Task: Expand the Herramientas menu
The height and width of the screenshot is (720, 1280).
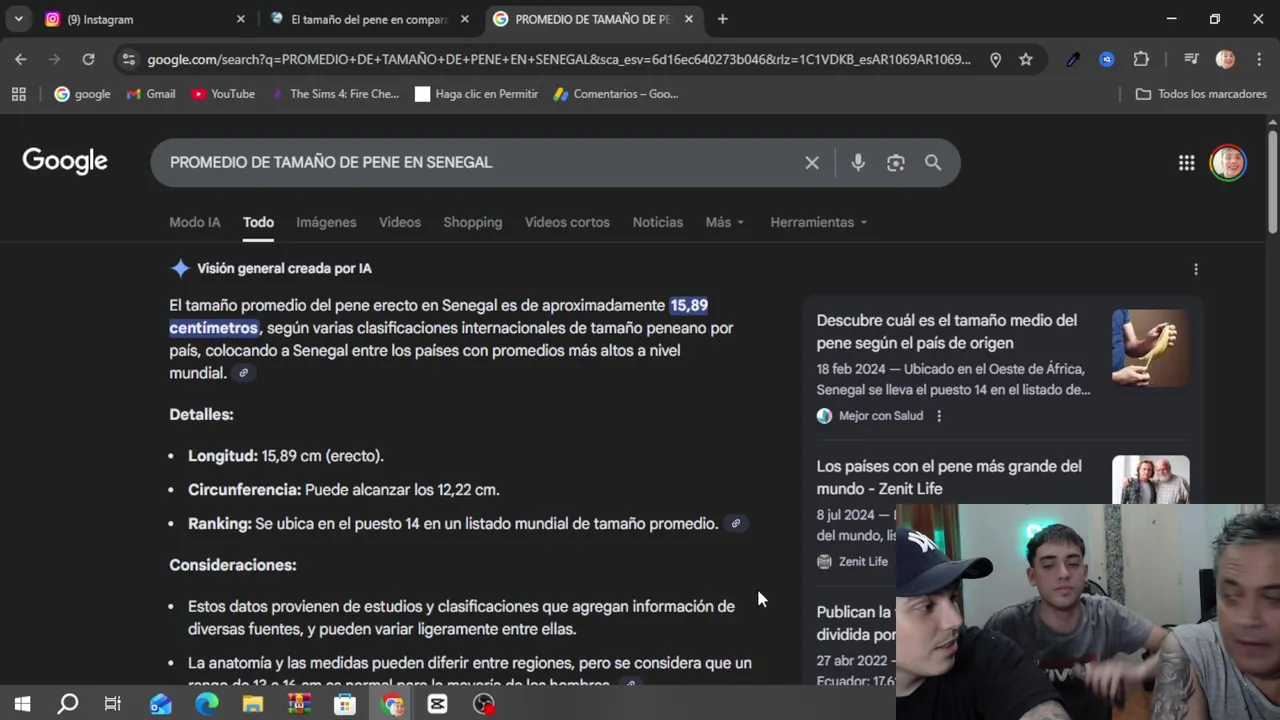Action: [818, 222]
